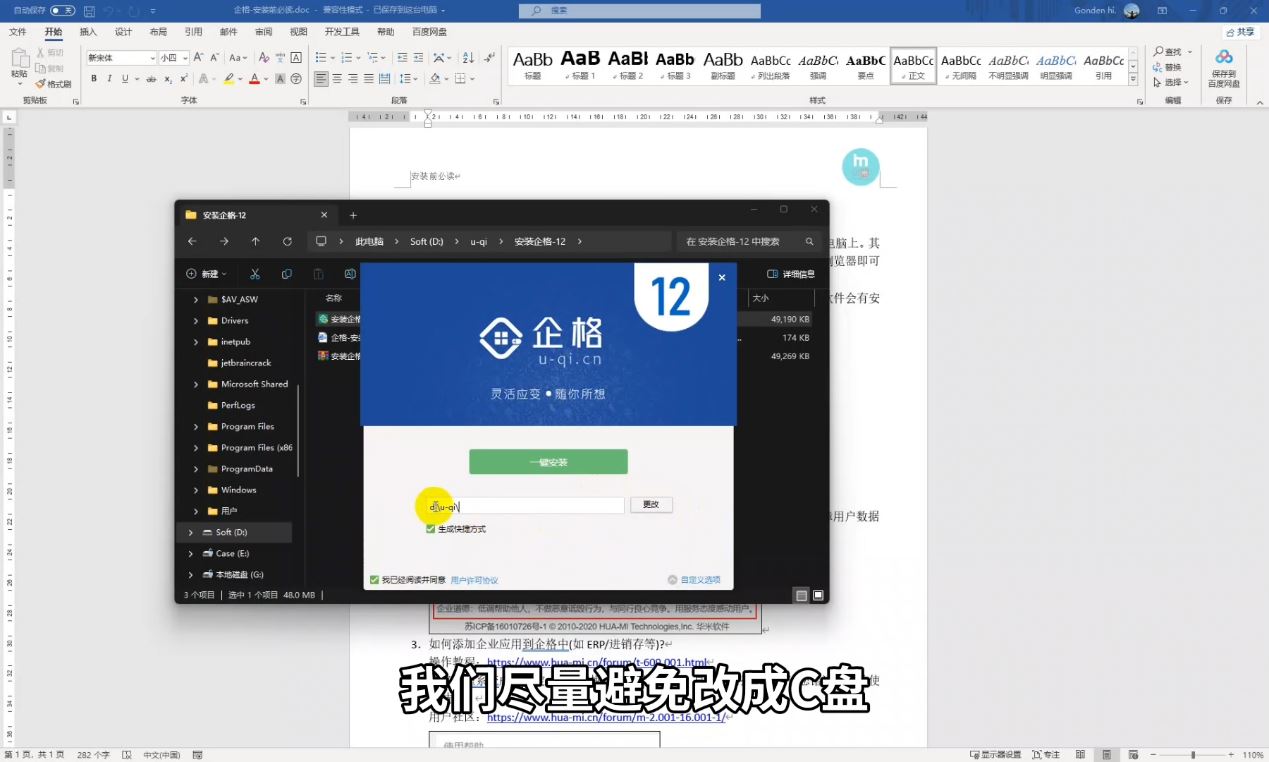The width and height of the screenshot is (1269, 762).
Task: Decrease paragraph indent
Action: (401, 58)
